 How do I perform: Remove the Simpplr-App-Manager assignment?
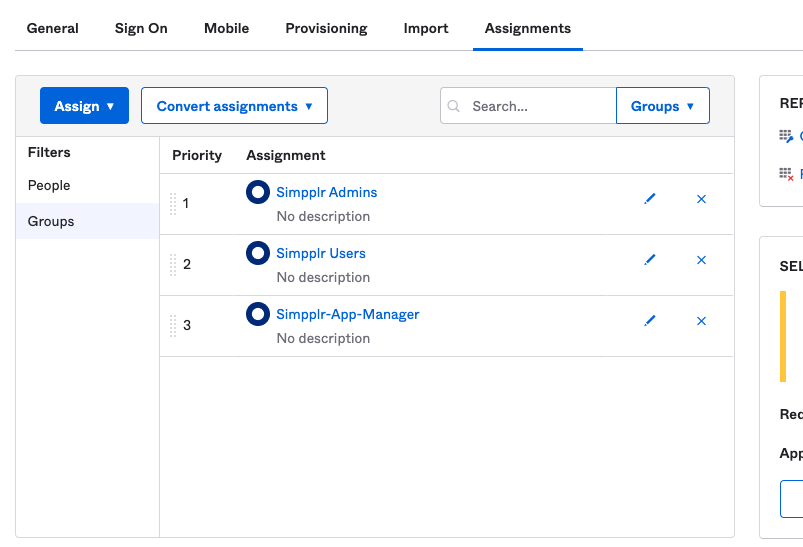pyautogui.click(x=702, y=321)
